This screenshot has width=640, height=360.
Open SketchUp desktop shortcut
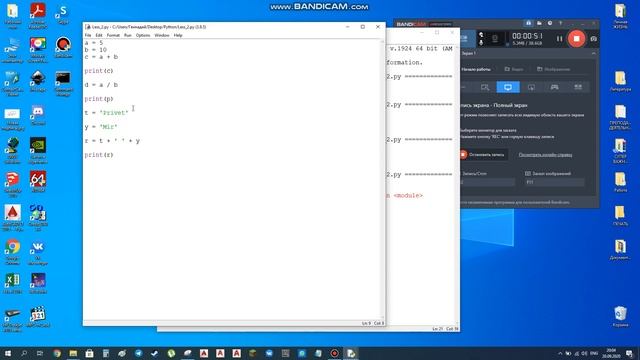(x=13, y=184)
